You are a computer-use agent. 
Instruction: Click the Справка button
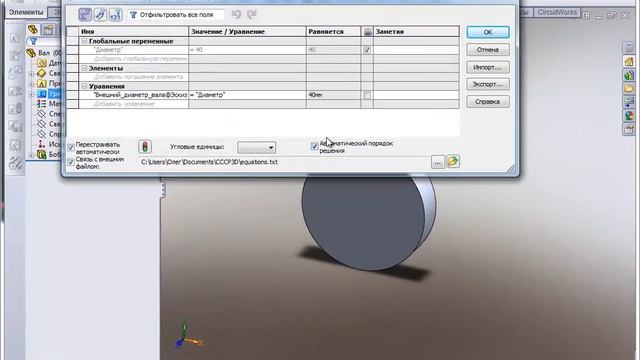click(x=488, y=102)
